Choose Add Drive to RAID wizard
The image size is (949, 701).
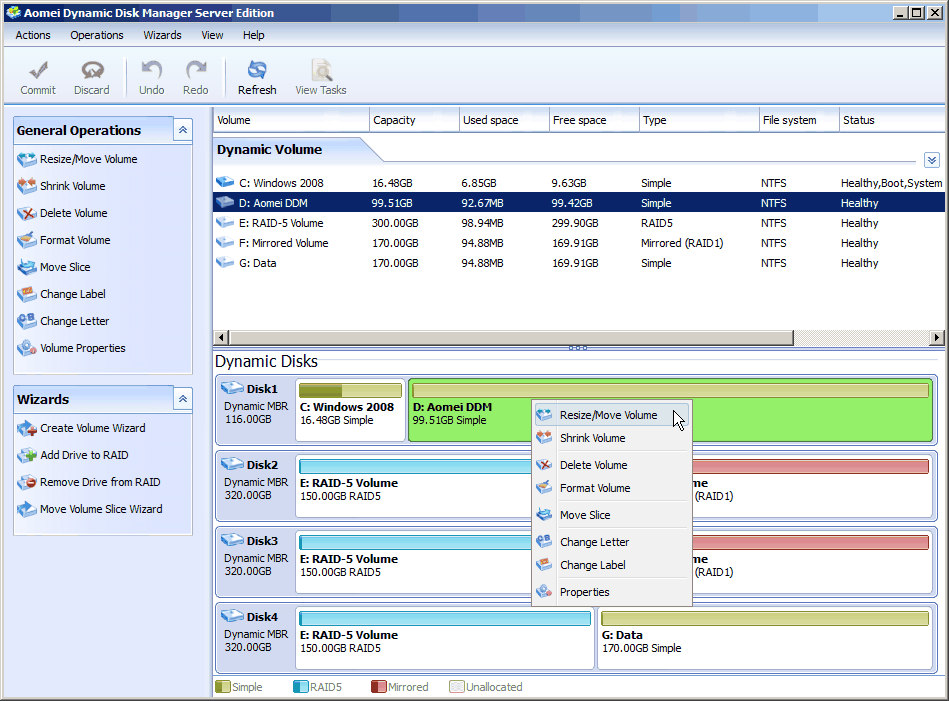(84, 455)
